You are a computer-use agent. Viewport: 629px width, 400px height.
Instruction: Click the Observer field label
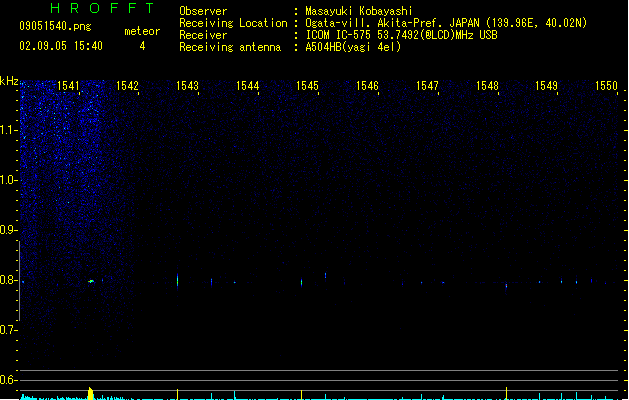[x=203, y=11]
